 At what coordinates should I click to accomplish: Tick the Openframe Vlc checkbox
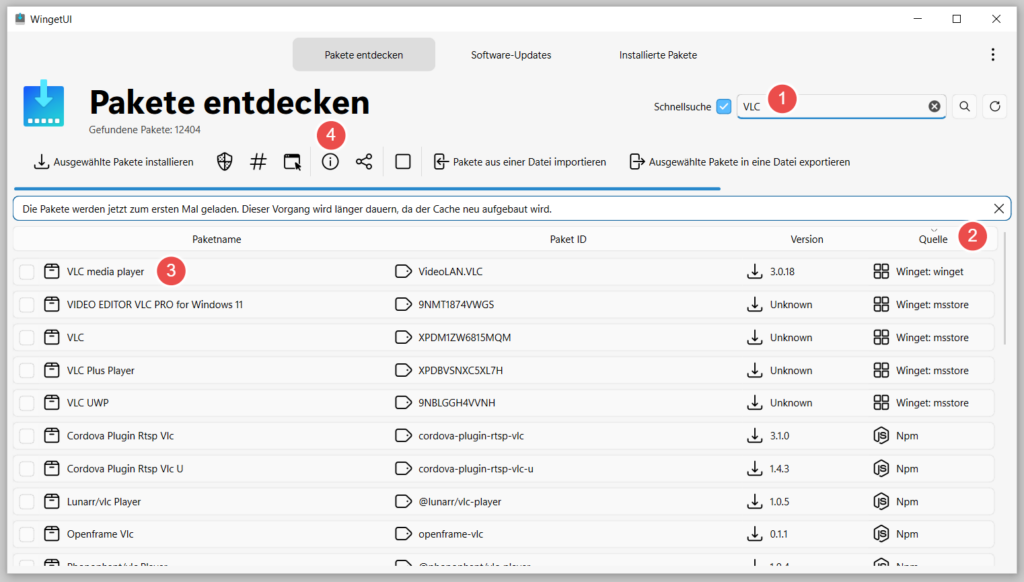click(x=27, y=534)
